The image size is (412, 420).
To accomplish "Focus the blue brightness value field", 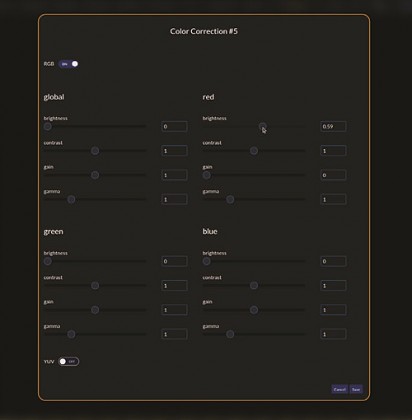I will [333, 261].
